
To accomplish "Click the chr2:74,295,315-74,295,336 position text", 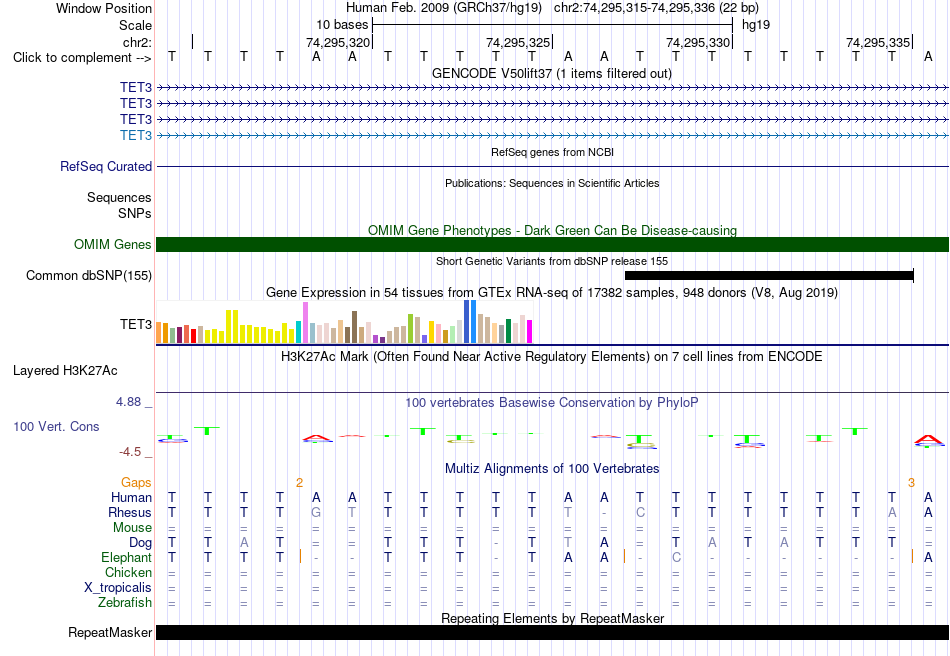I will coord(656,8).
